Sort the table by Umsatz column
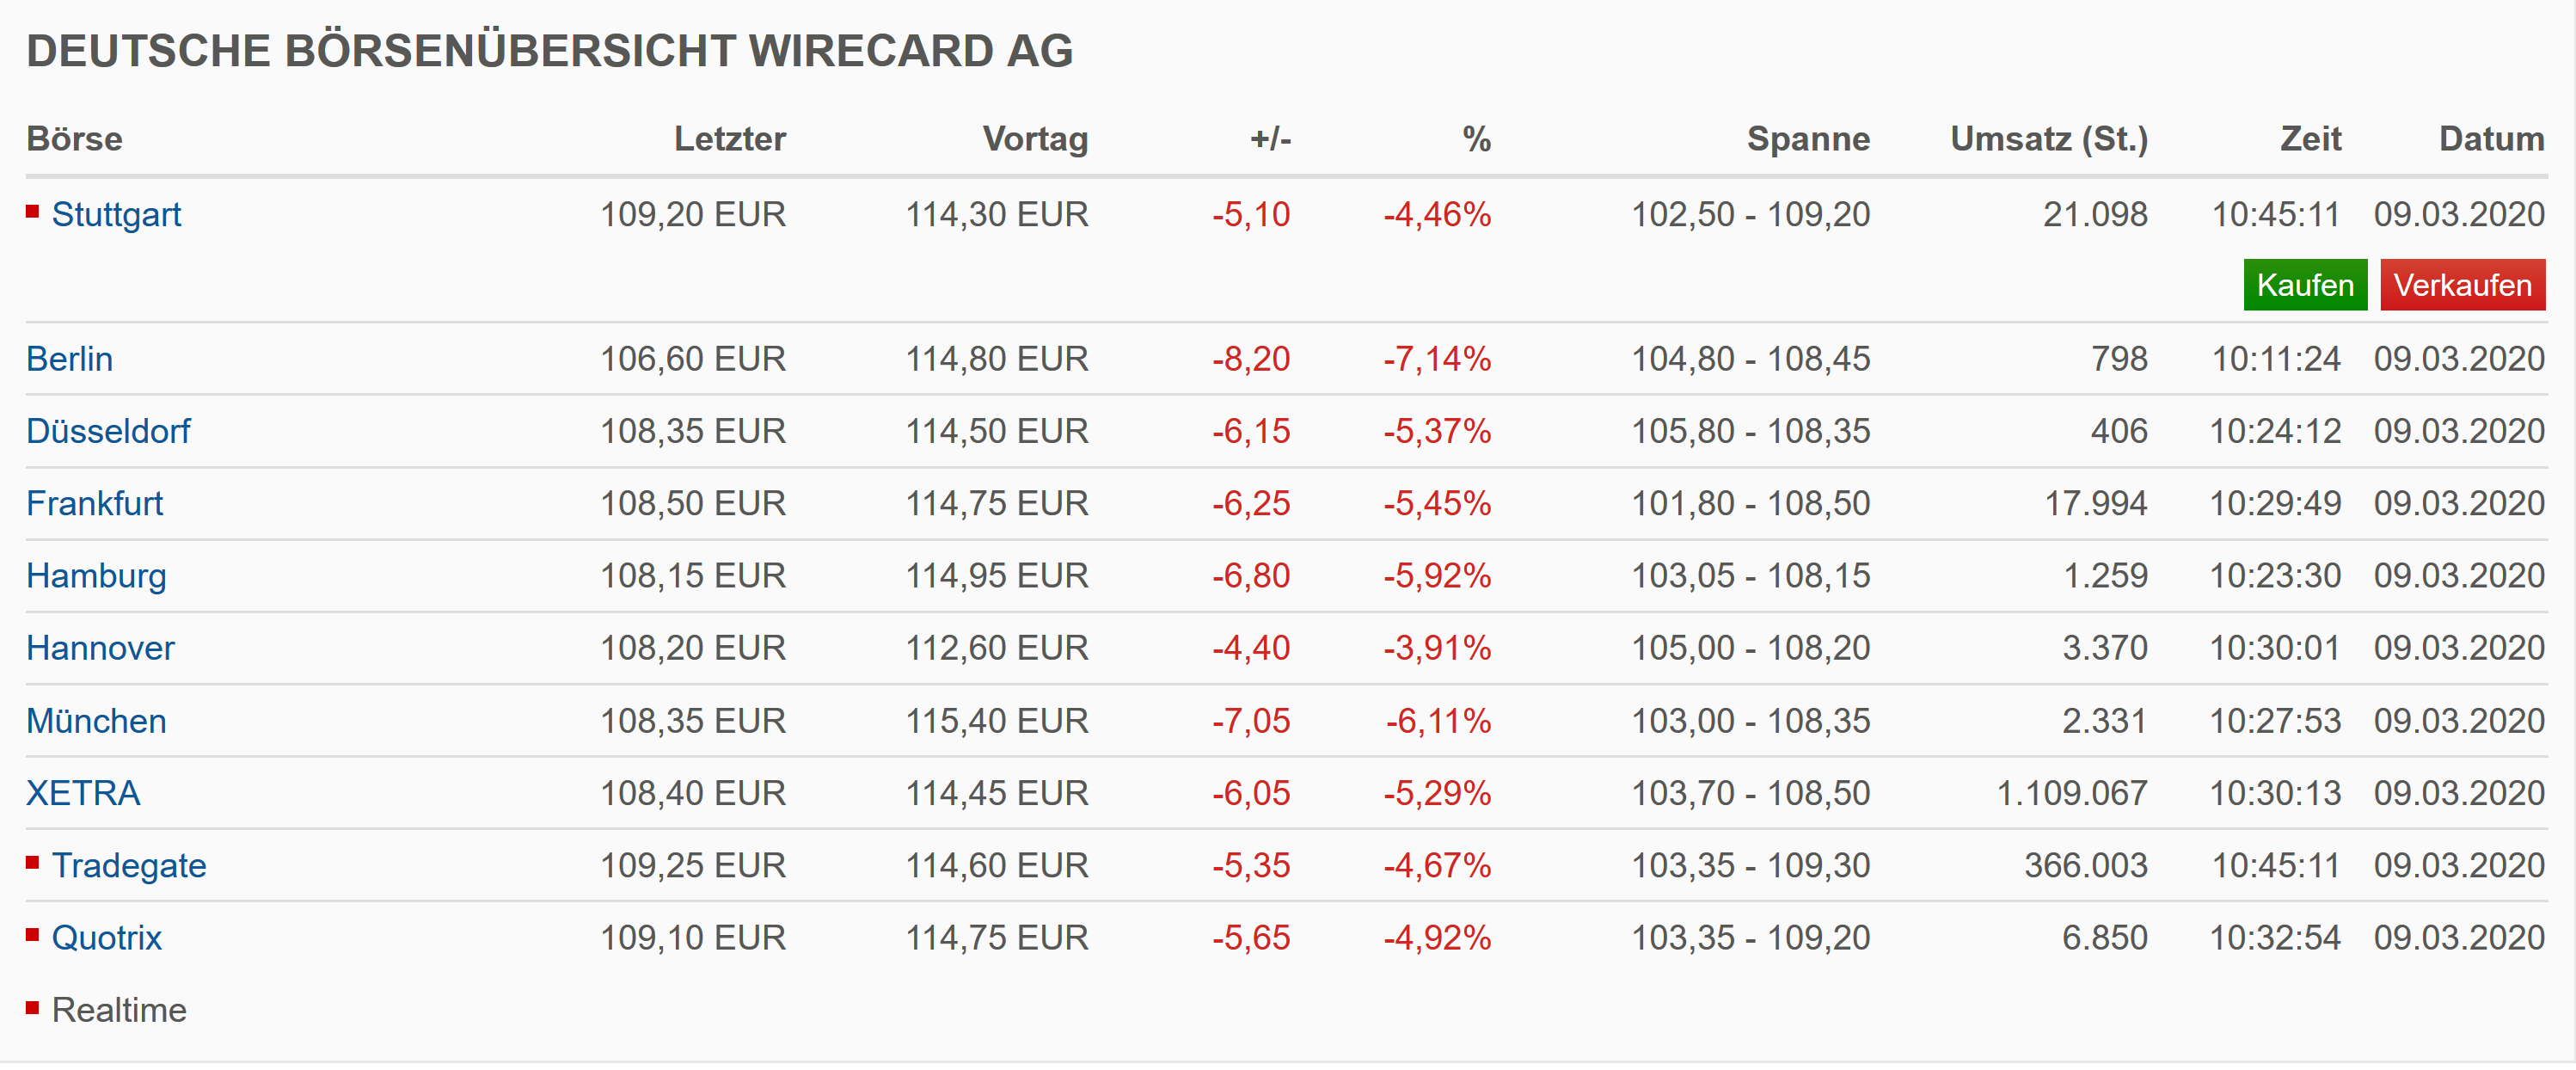Screen dimensions: 2576x1070 pos(2049,139)
